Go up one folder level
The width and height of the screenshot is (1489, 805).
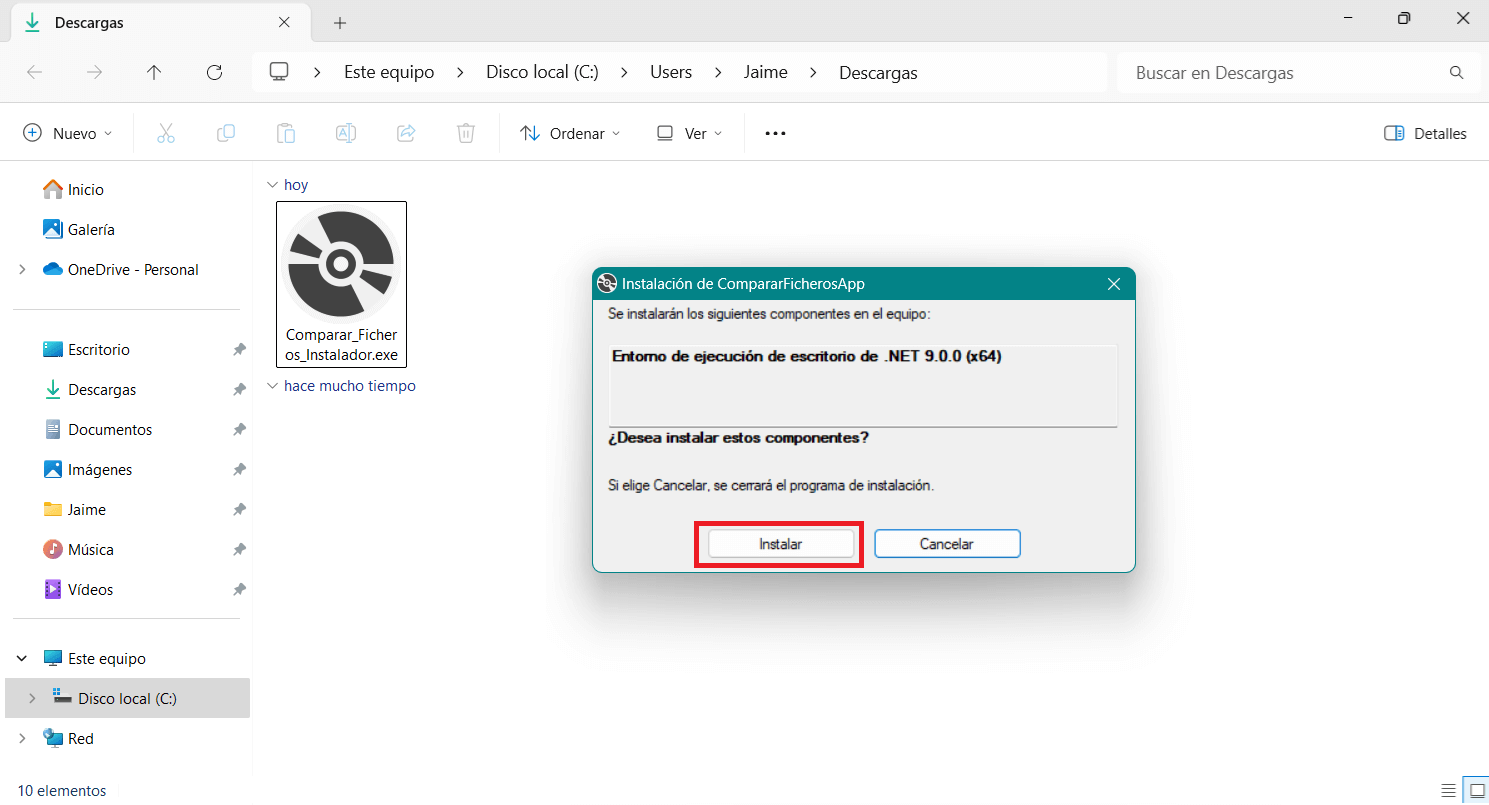[x=154, y=72]
